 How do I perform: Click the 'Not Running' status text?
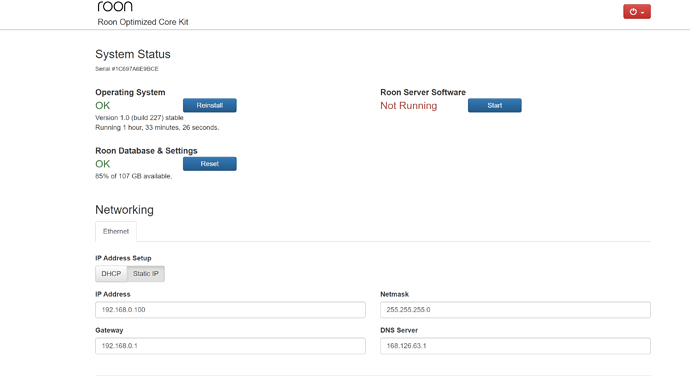coord(408,106)
